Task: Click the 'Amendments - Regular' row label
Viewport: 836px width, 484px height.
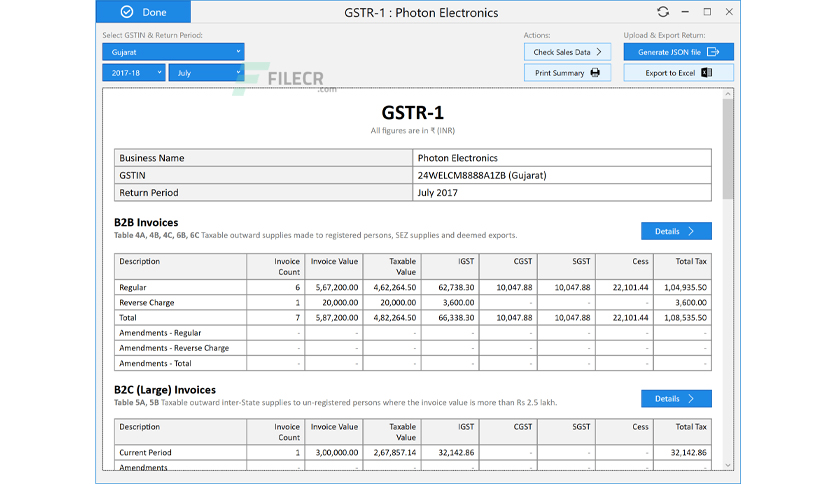Action: click(x=160, y=333)
